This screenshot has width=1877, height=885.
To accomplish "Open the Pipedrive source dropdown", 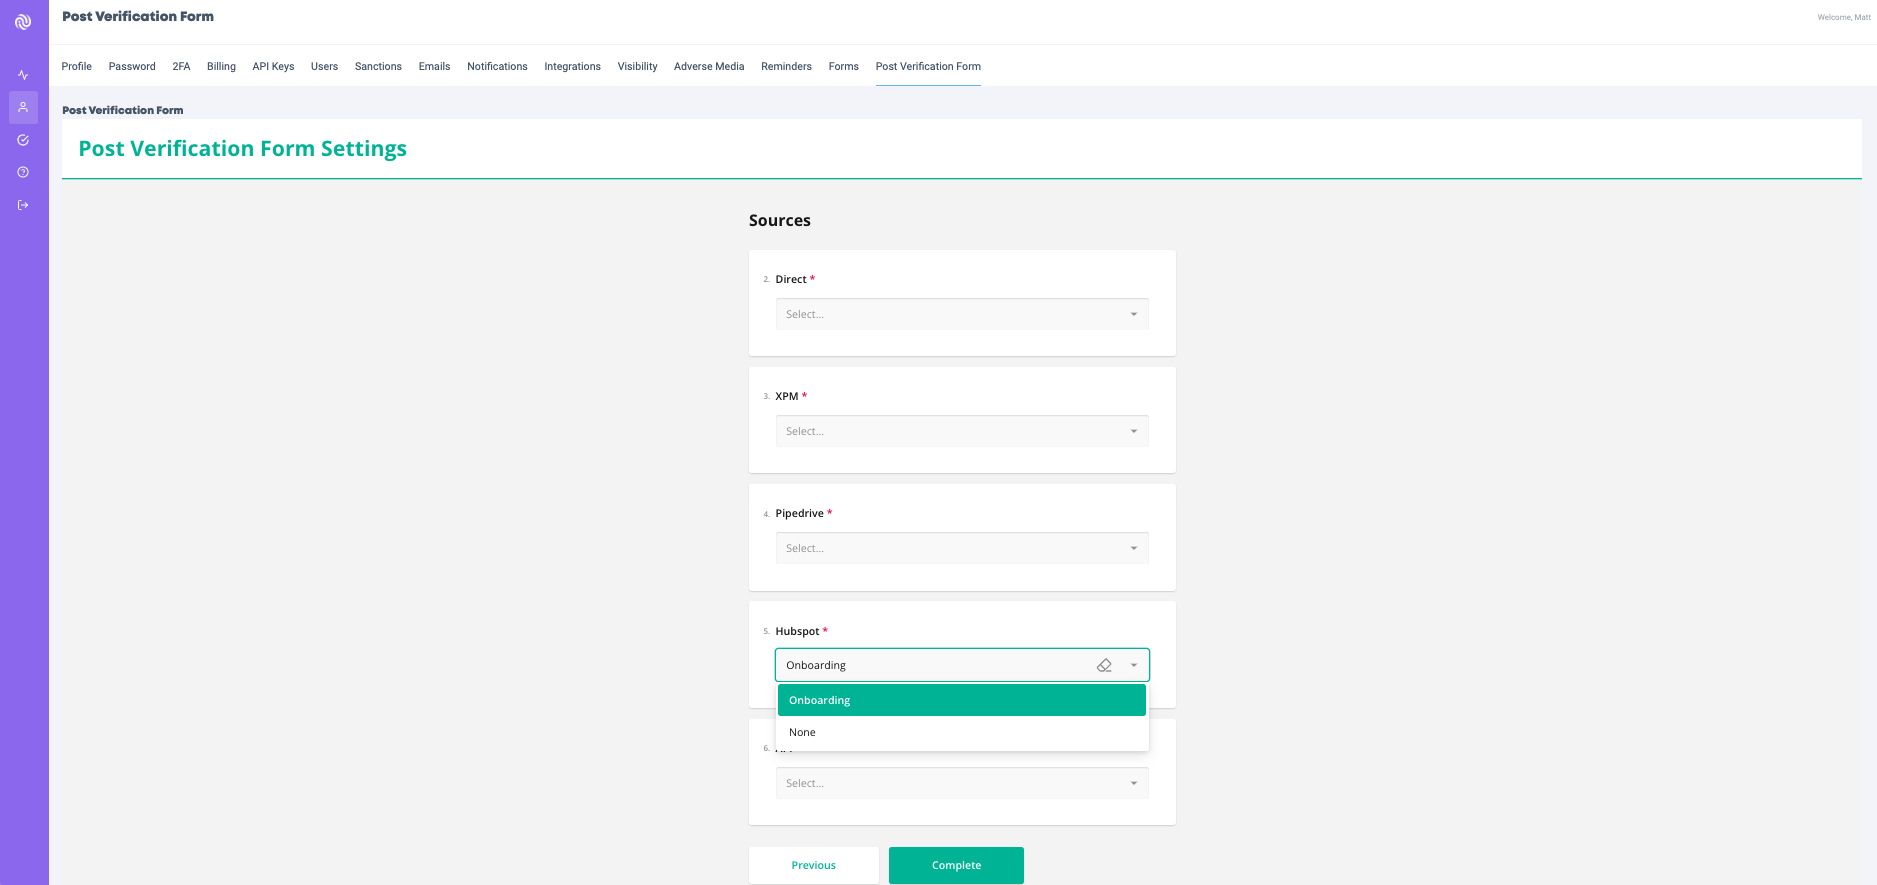I will point(962,548).
